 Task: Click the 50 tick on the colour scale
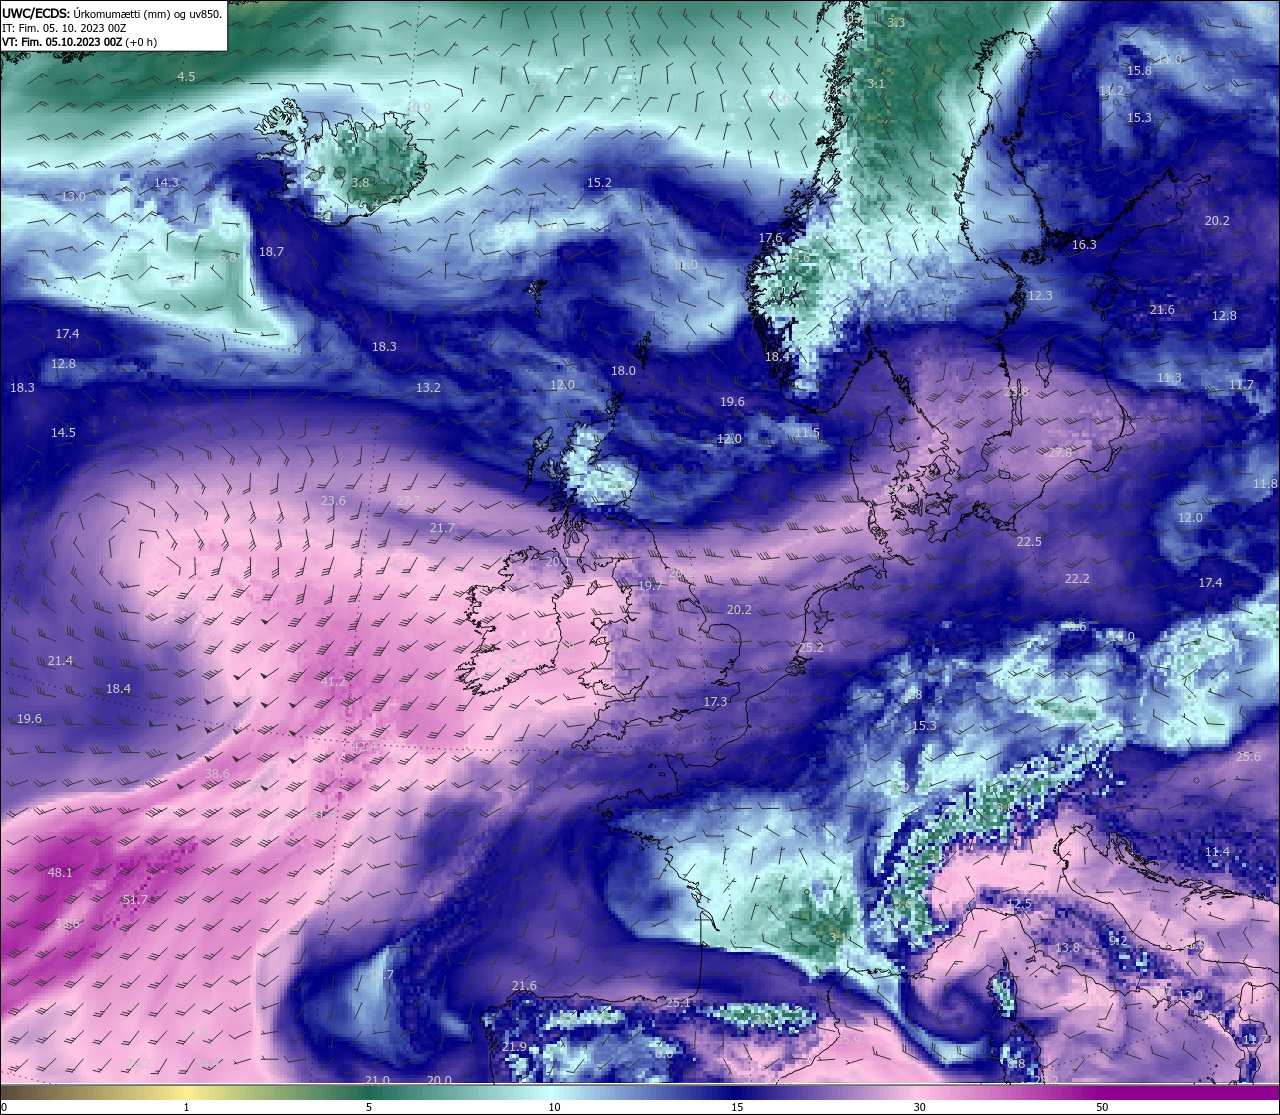click(1102, 1107)
